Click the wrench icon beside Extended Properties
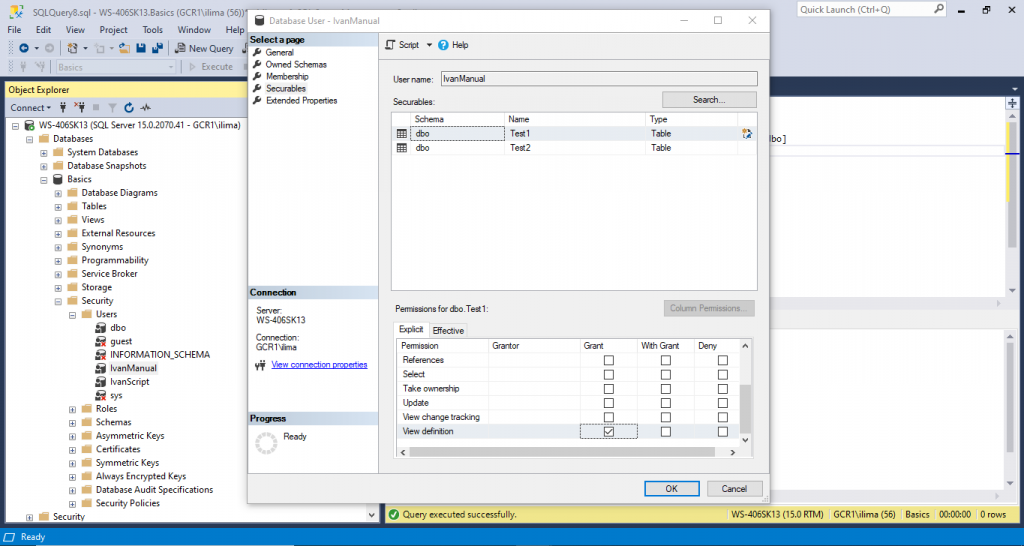 (x=257, y=101)
